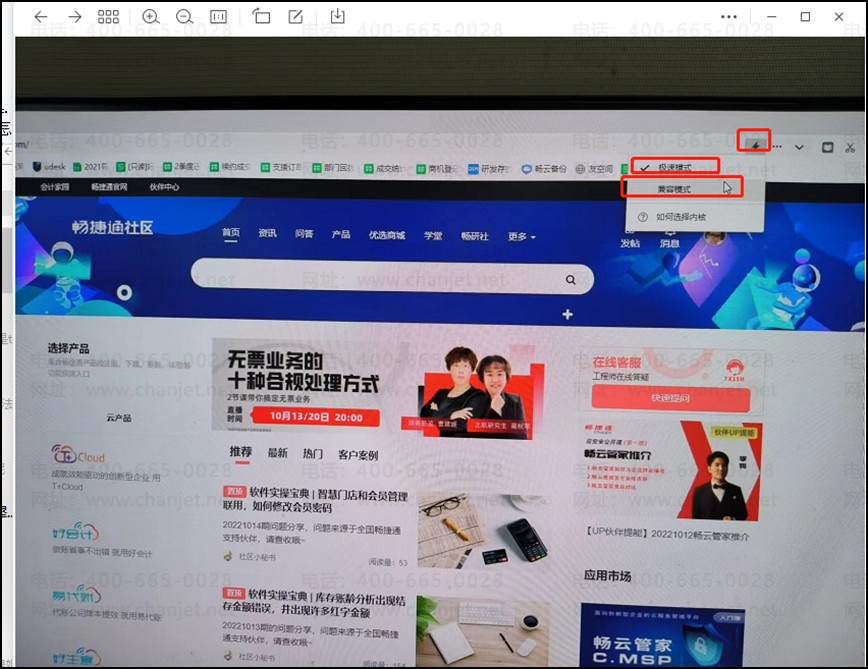Click 发帖 post button
The width and height of the screenshot is (868, 669).
click(630, 238)
